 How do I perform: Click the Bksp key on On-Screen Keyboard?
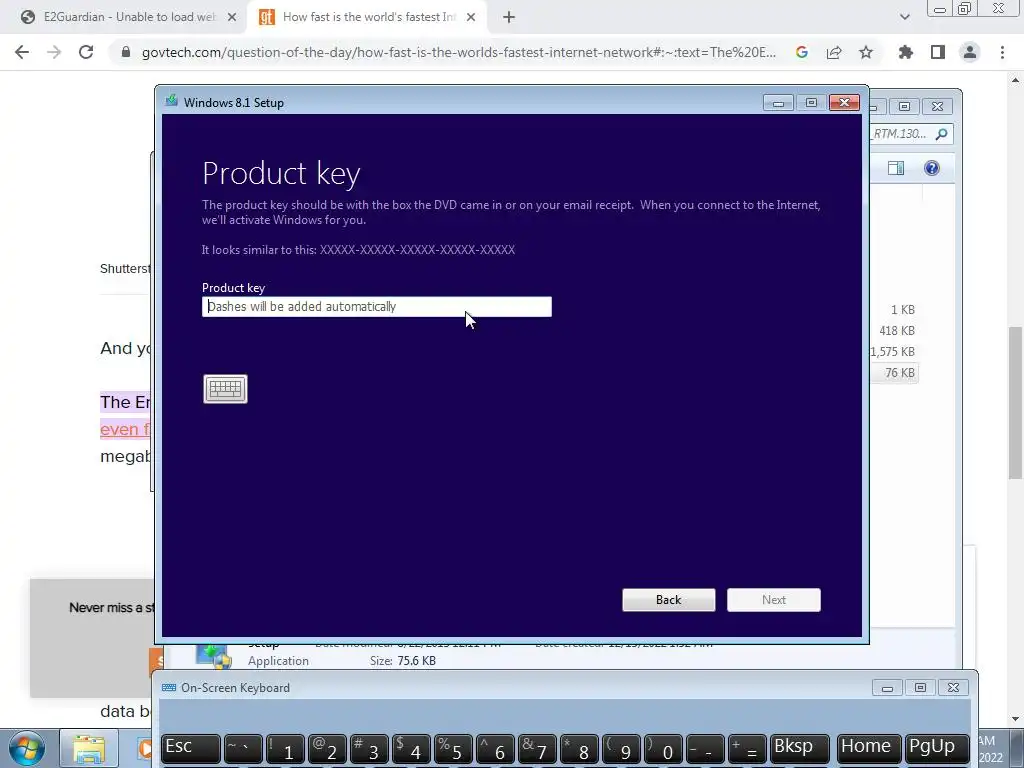(800, 749)
